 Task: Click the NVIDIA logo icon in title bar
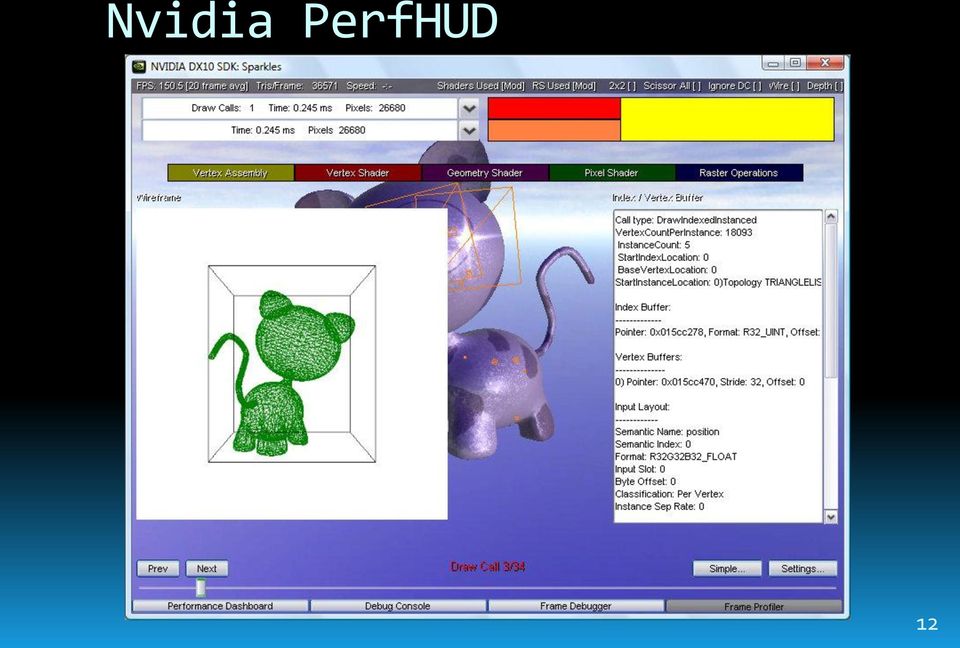139,66
